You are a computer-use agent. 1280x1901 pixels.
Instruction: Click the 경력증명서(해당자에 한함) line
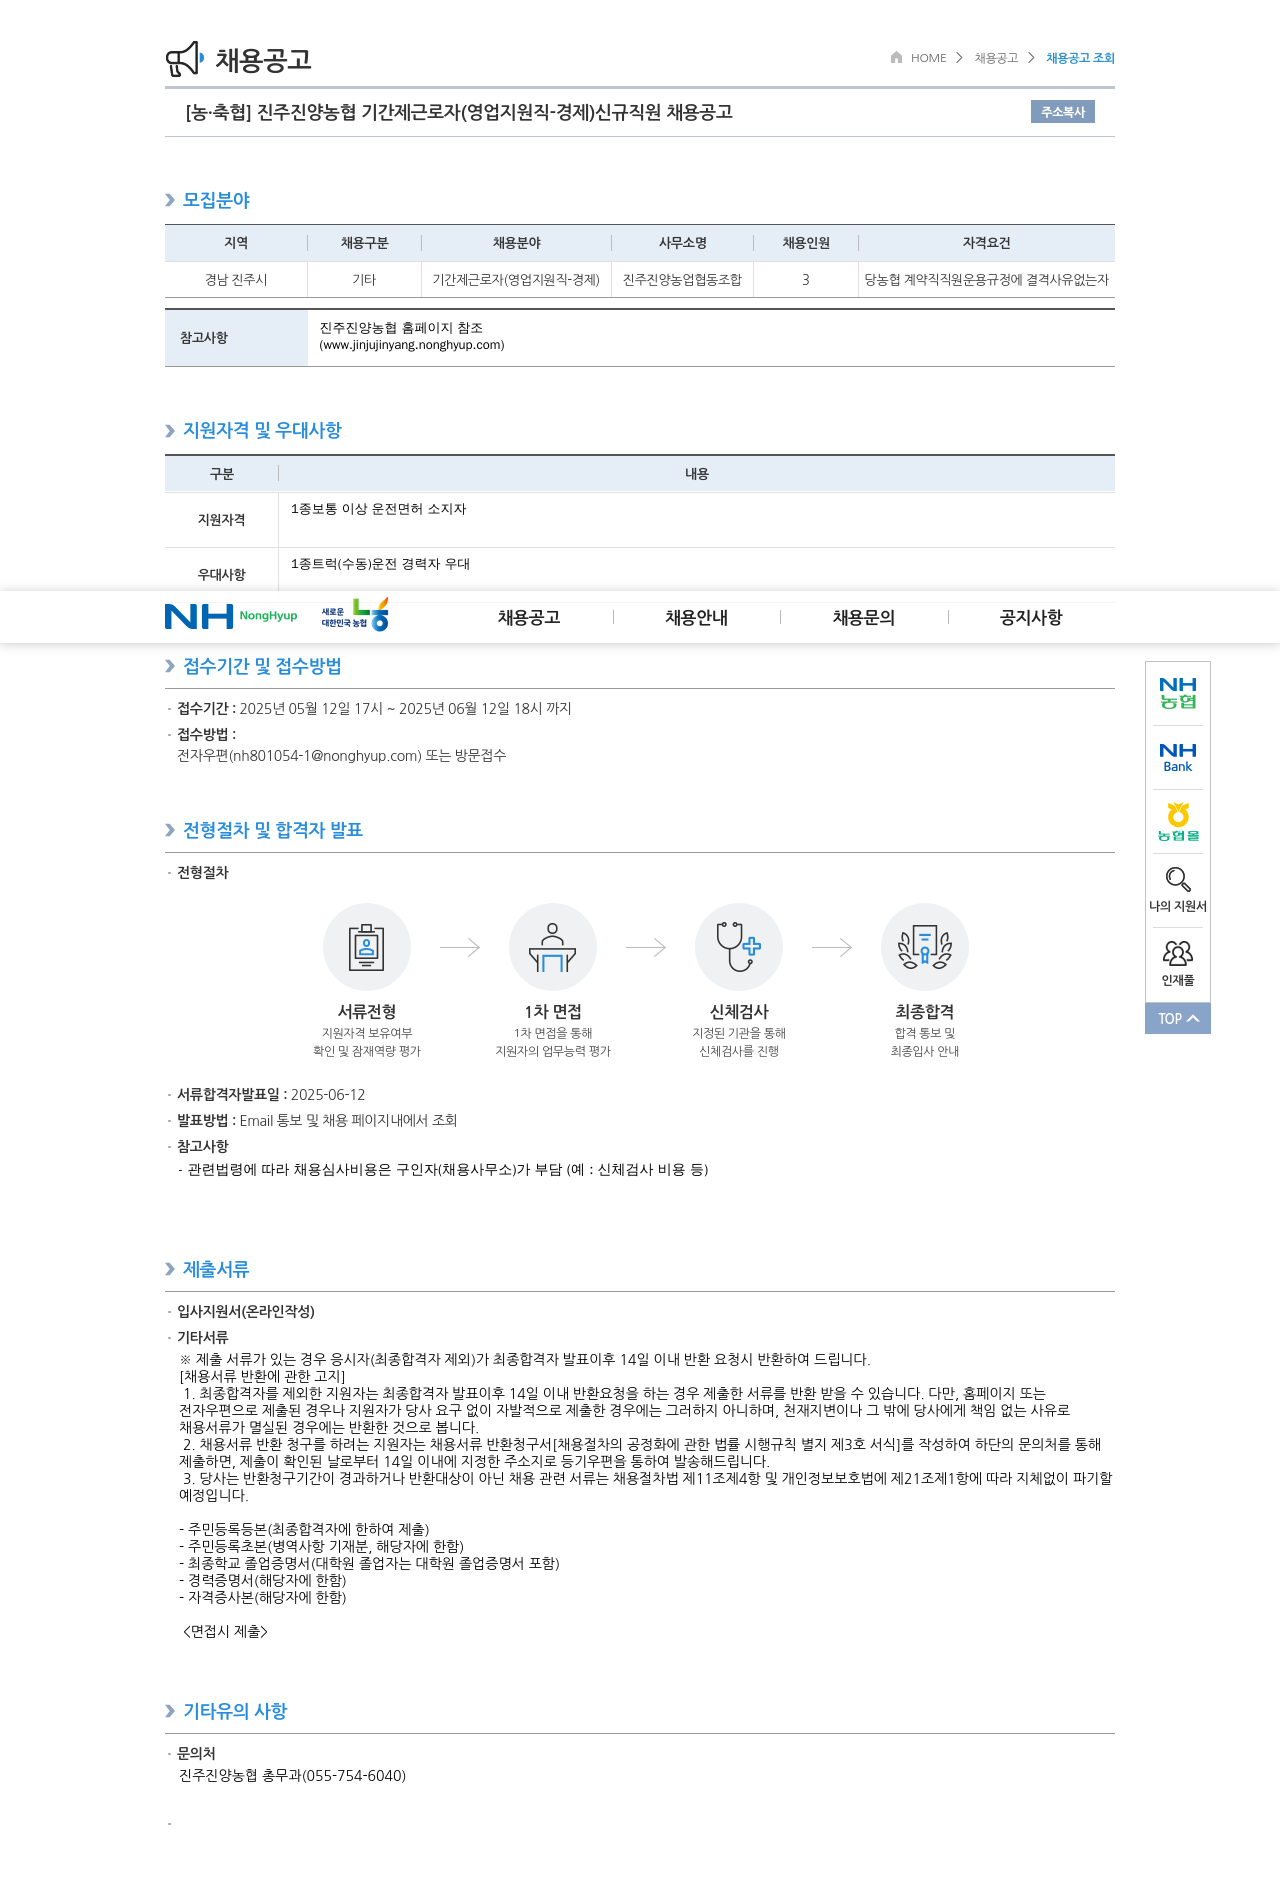click(263, 1581)
